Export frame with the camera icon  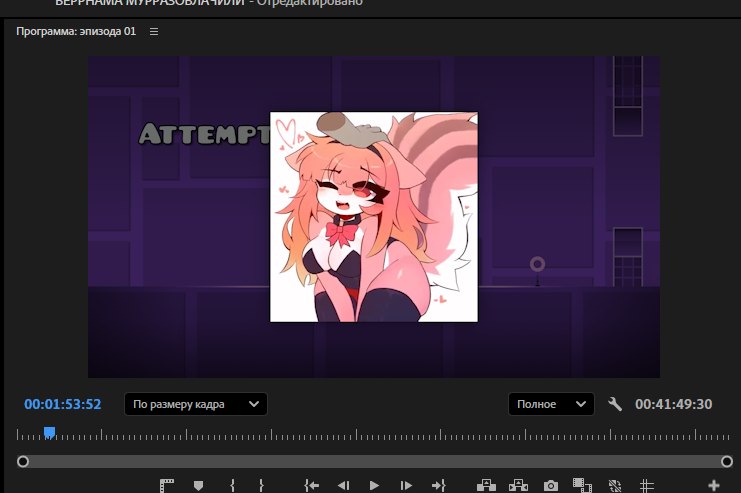551,485
